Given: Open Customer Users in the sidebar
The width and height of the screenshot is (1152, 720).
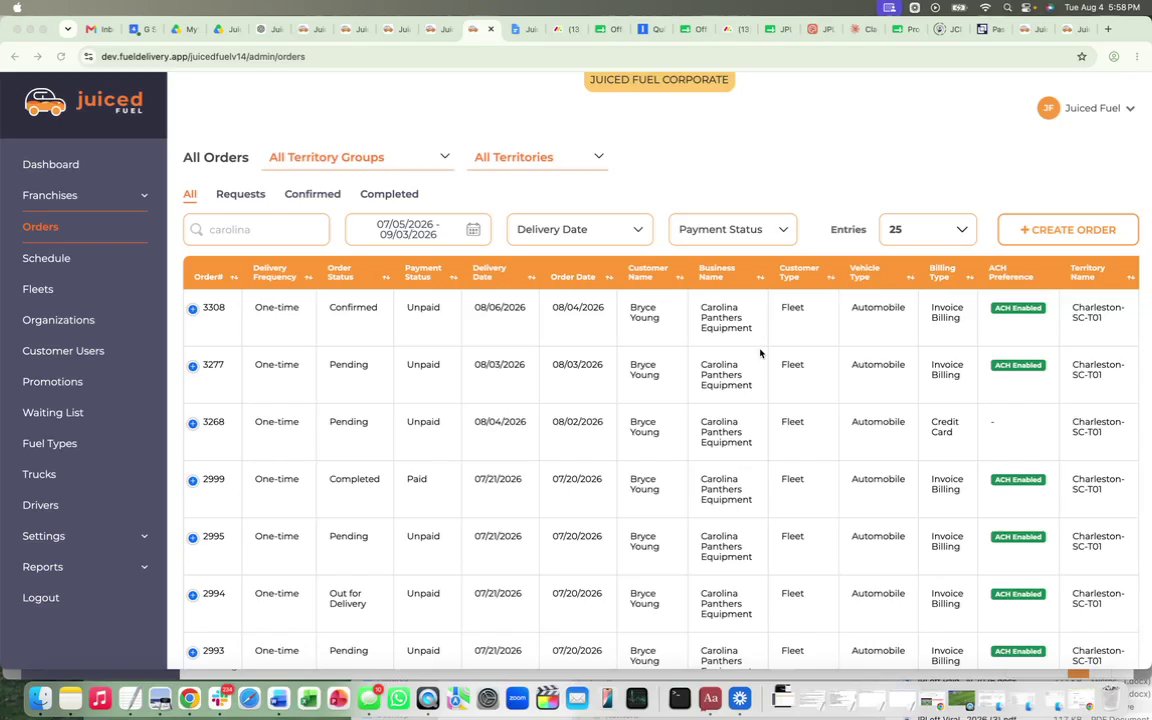Looking at the screenshot, I should click(63, 351).
